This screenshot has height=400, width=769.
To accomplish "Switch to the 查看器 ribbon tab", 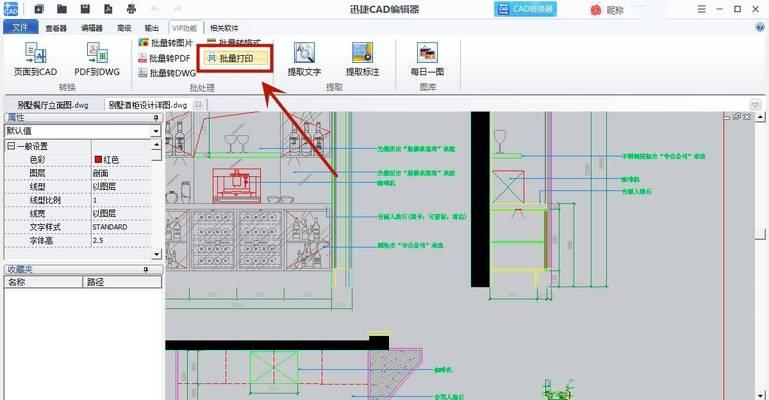I will [x=56, y=28].
